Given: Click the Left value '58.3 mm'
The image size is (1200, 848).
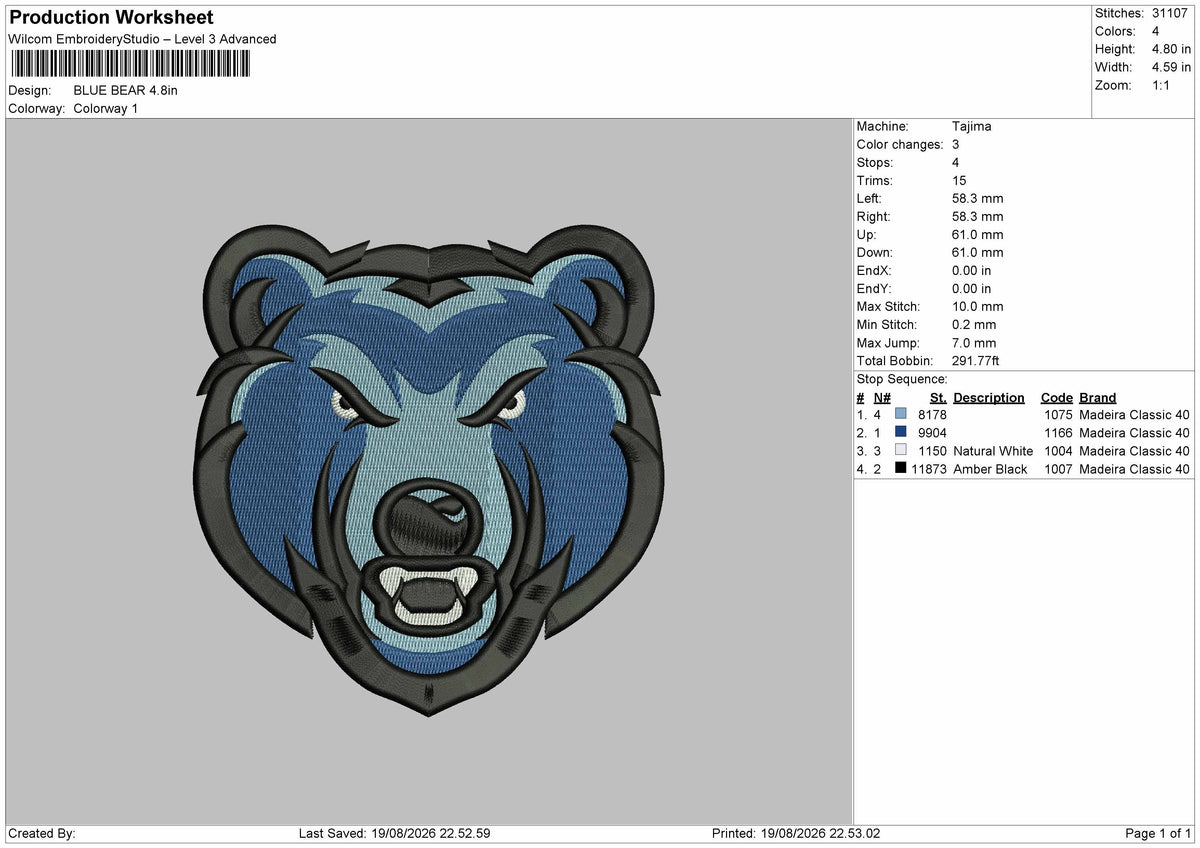Looking at the screenshot, I should 978,198.
